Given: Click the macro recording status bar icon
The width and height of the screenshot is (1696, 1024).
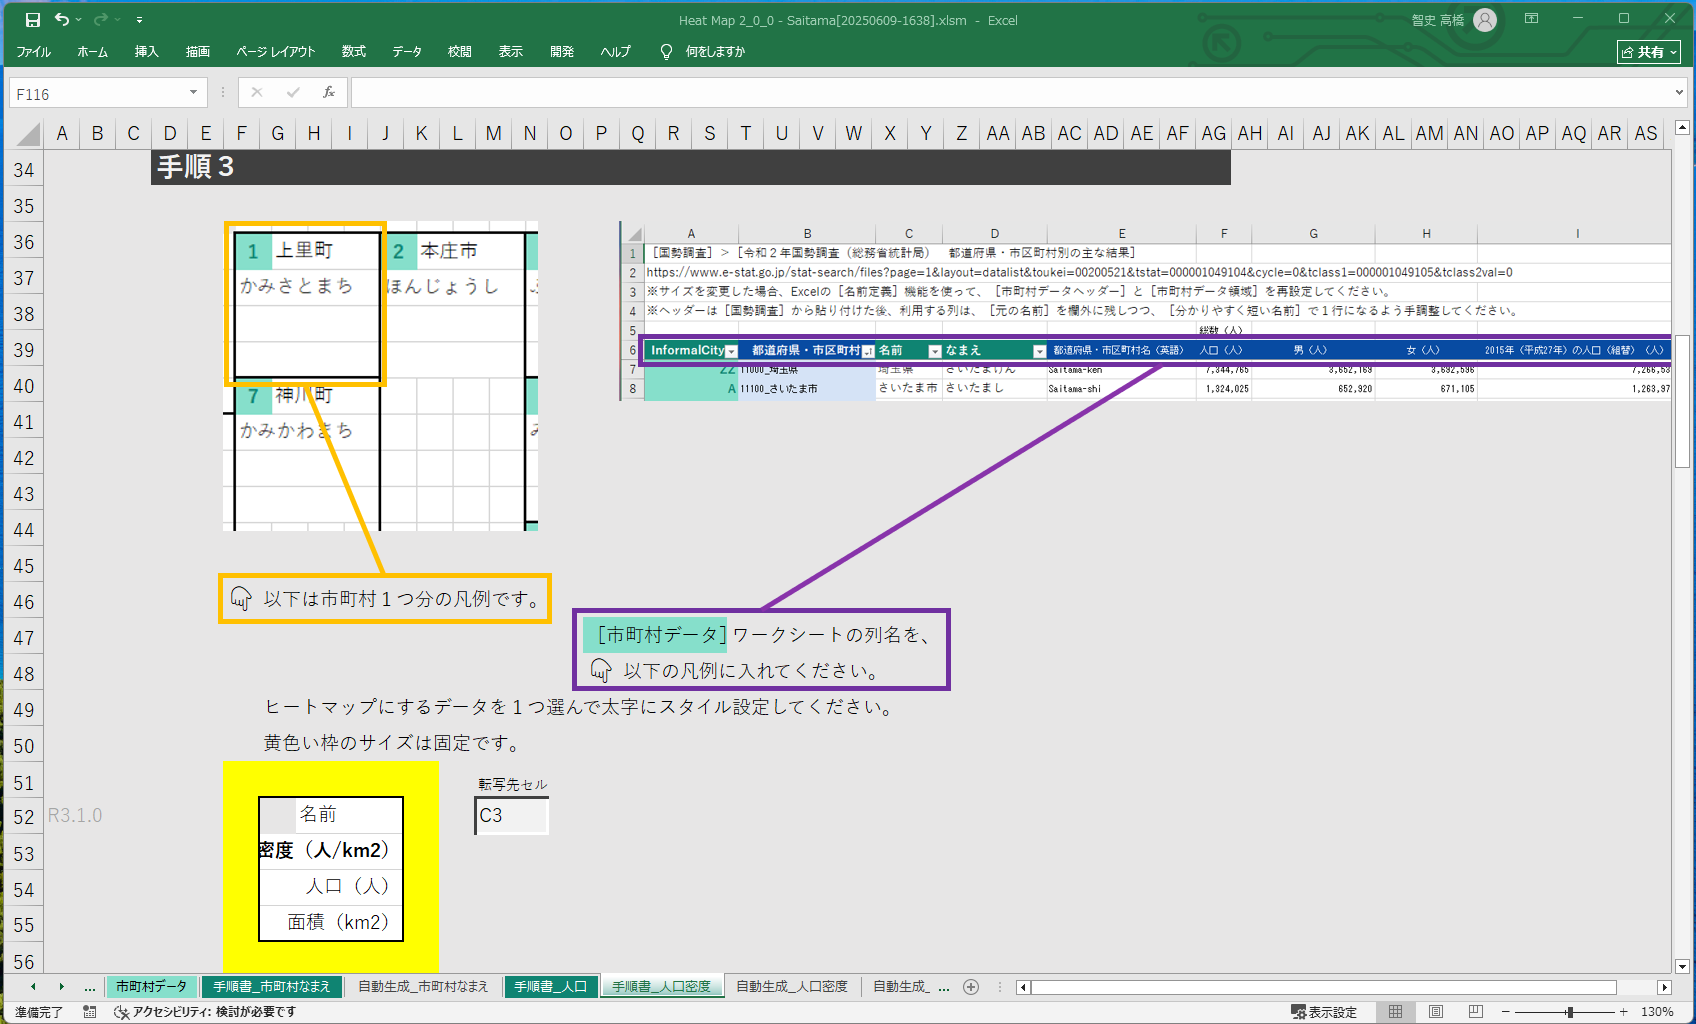Looking at the screenshot, I should tap(90, 1012).
